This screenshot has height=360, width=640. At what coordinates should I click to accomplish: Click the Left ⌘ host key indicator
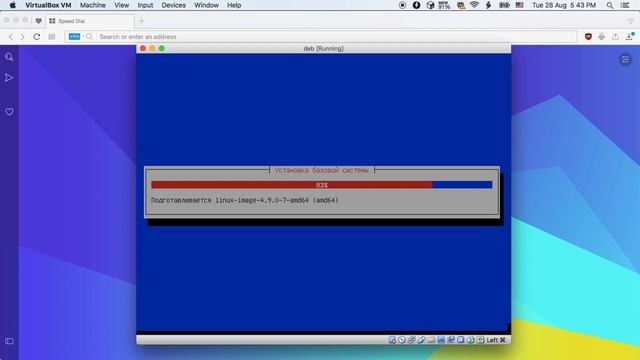click(496, 340)
